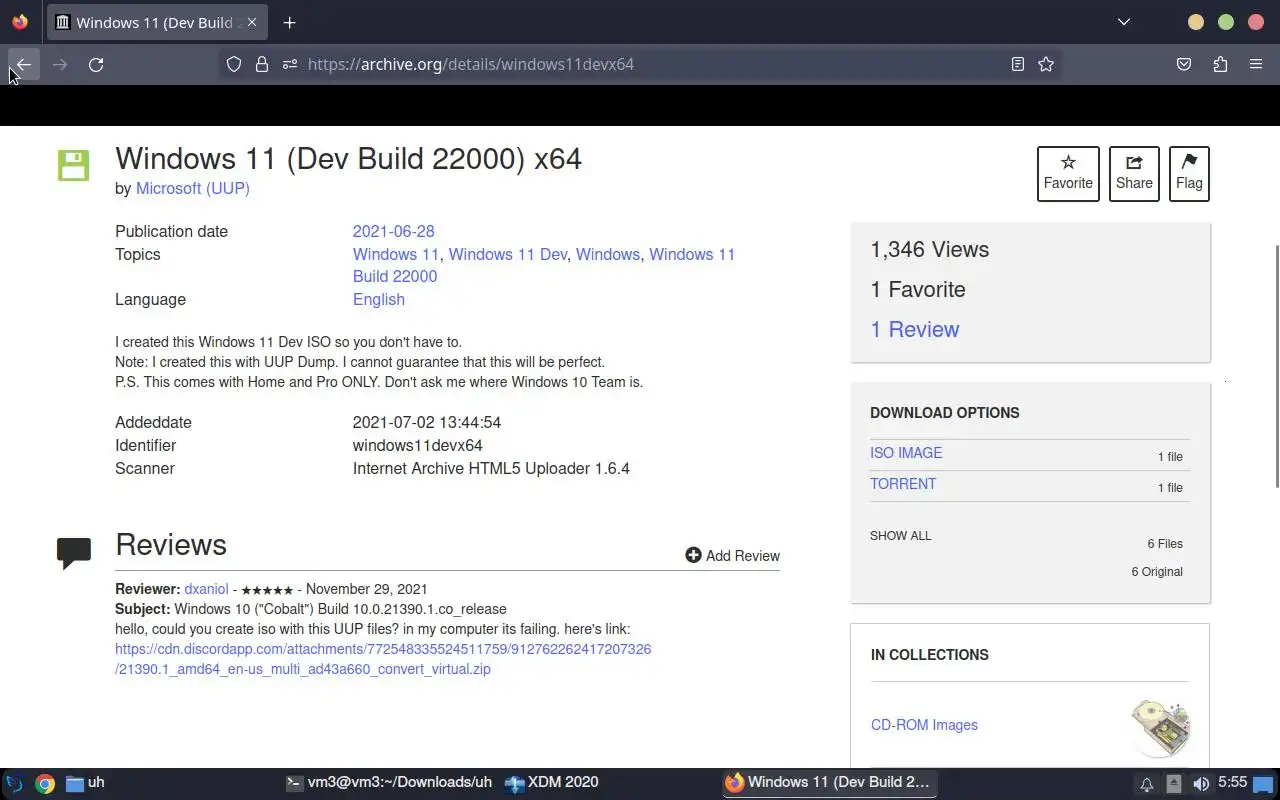The height and width of the screenshot is (800, 1280).
Task: Open the Windows 11 Dev topic link
Action: coord(508,254)
